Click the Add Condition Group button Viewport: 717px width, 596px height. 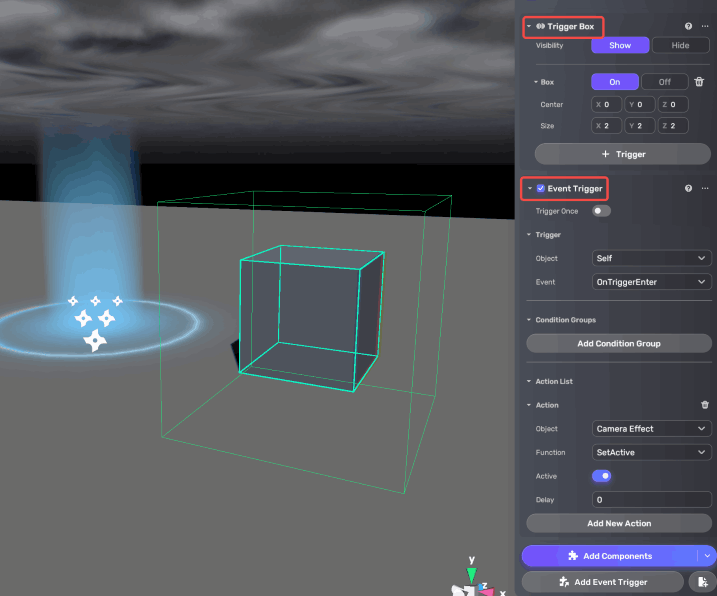619,343
